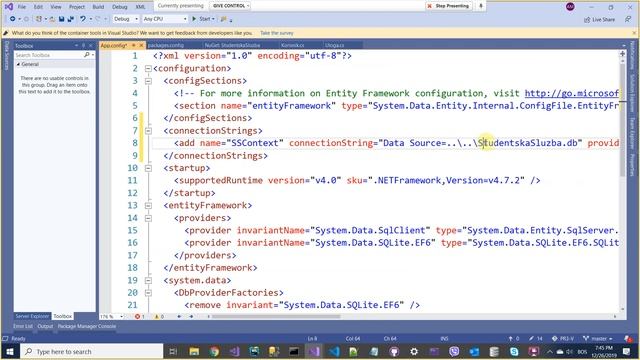
Task: Click the user account avatar
Action: [570, 7]
